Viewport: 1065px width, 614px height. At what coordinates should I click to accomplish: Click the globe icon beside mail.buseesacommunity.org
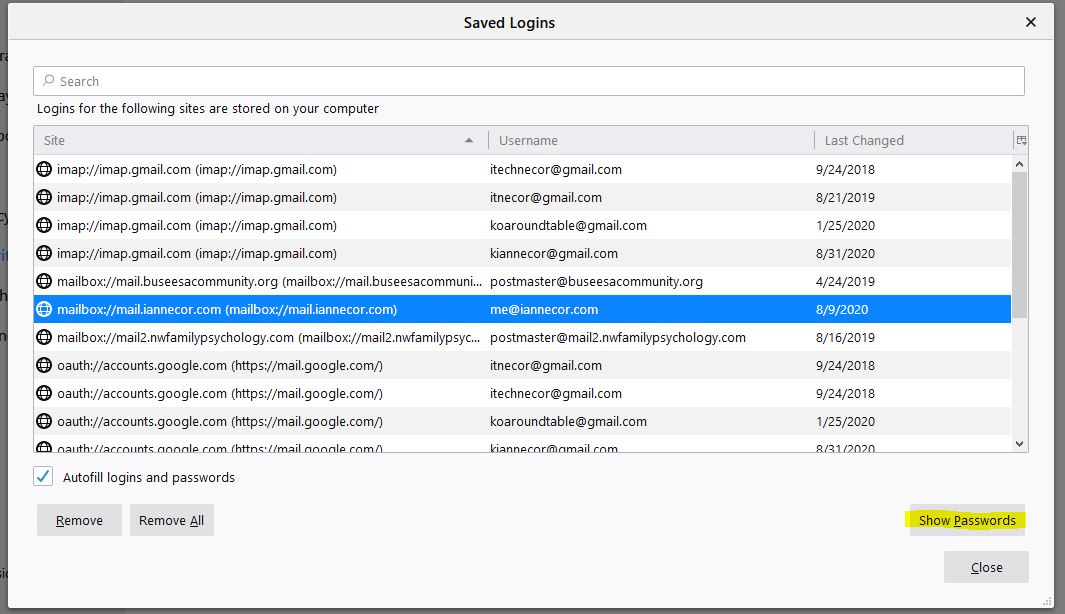(44, 281)
